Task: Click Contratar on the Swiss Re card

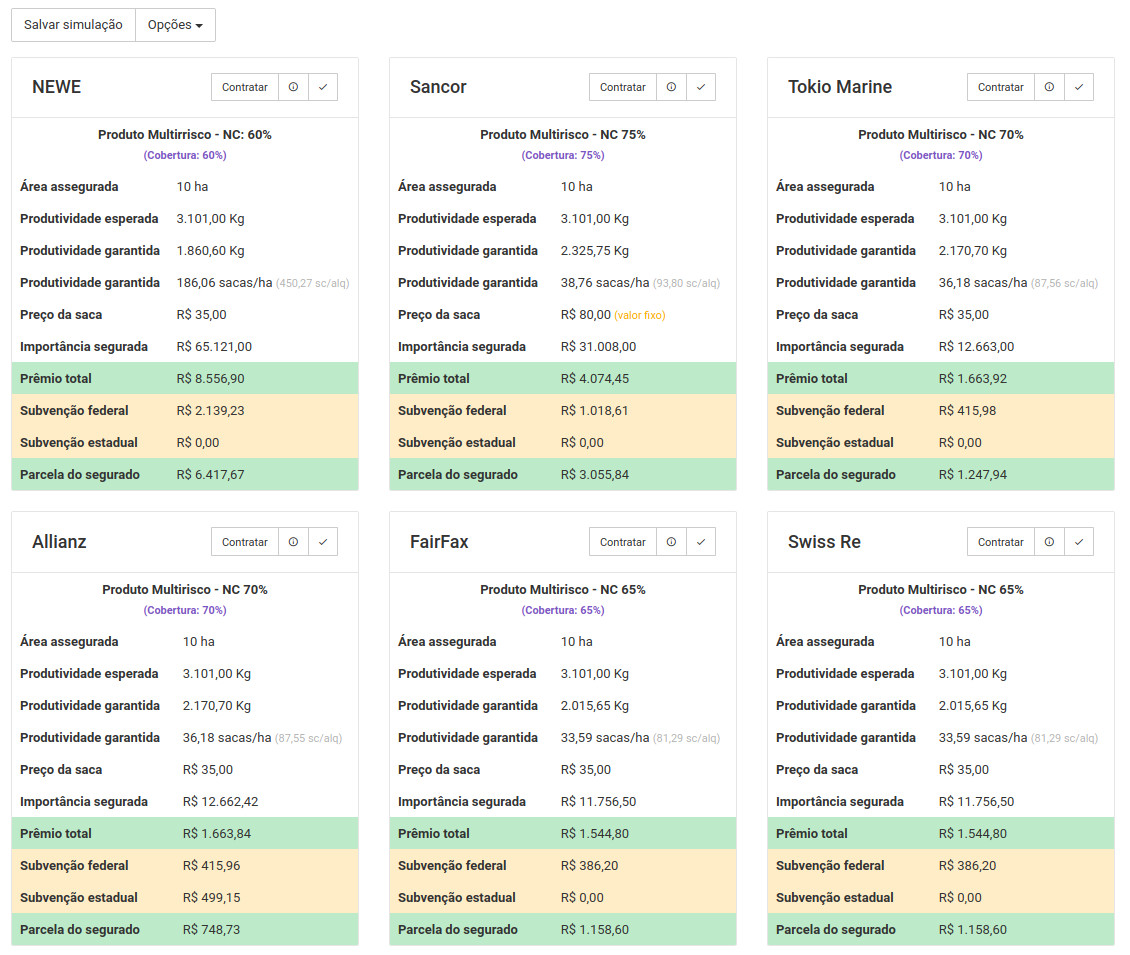Action: [x=1000, y=542]
